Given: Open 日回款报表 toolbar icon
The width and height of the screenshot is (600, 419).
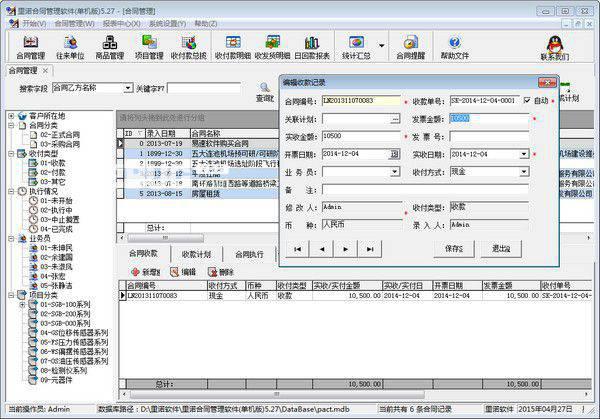Looking at the screenshot, I should (312, 47).
